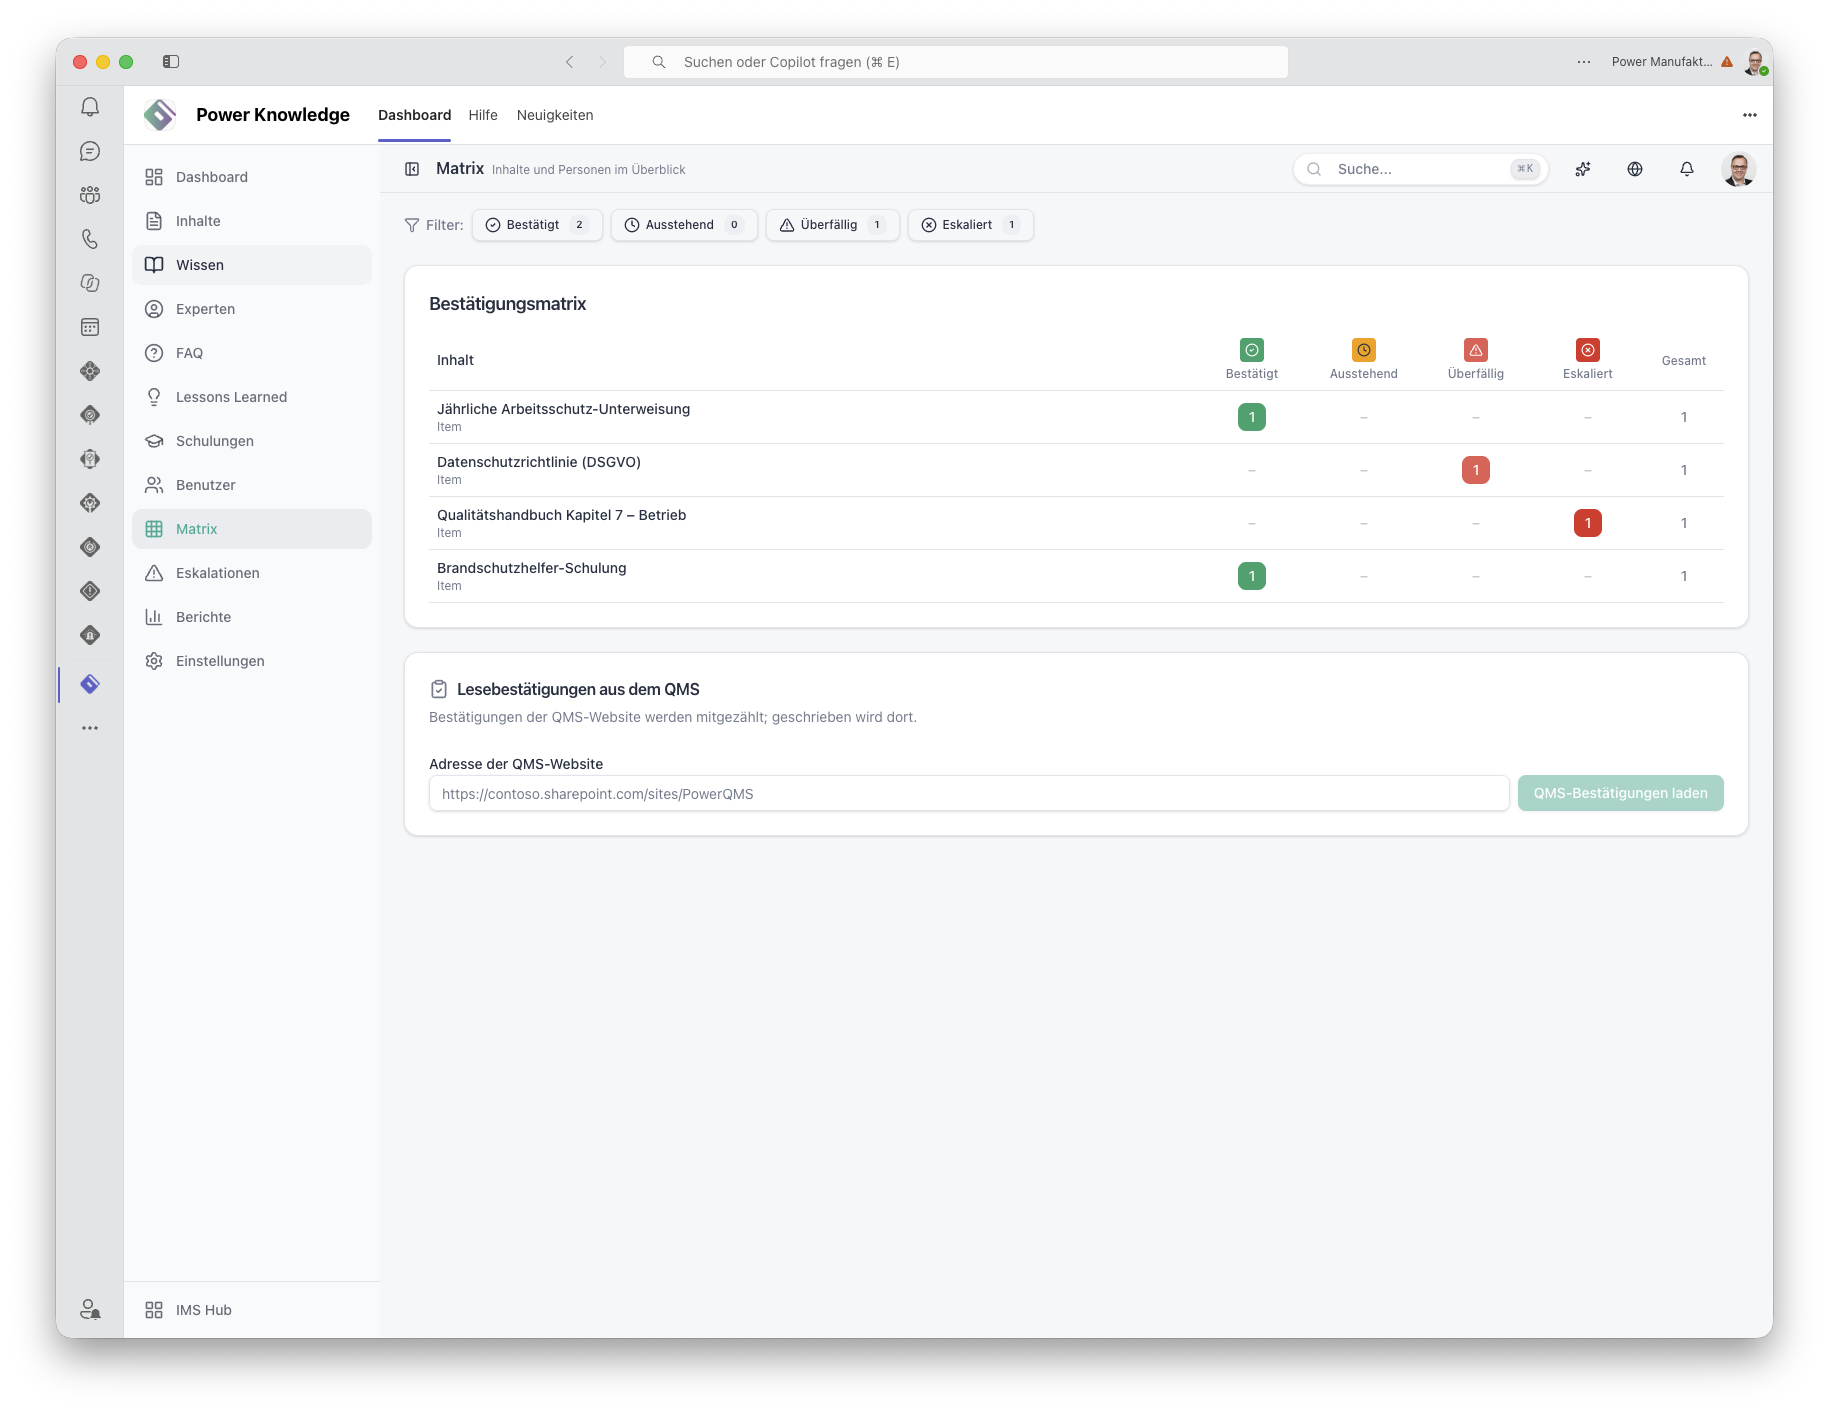
Task: Click the AI sparkles icon in header
Action: (x=1583, y=169)
